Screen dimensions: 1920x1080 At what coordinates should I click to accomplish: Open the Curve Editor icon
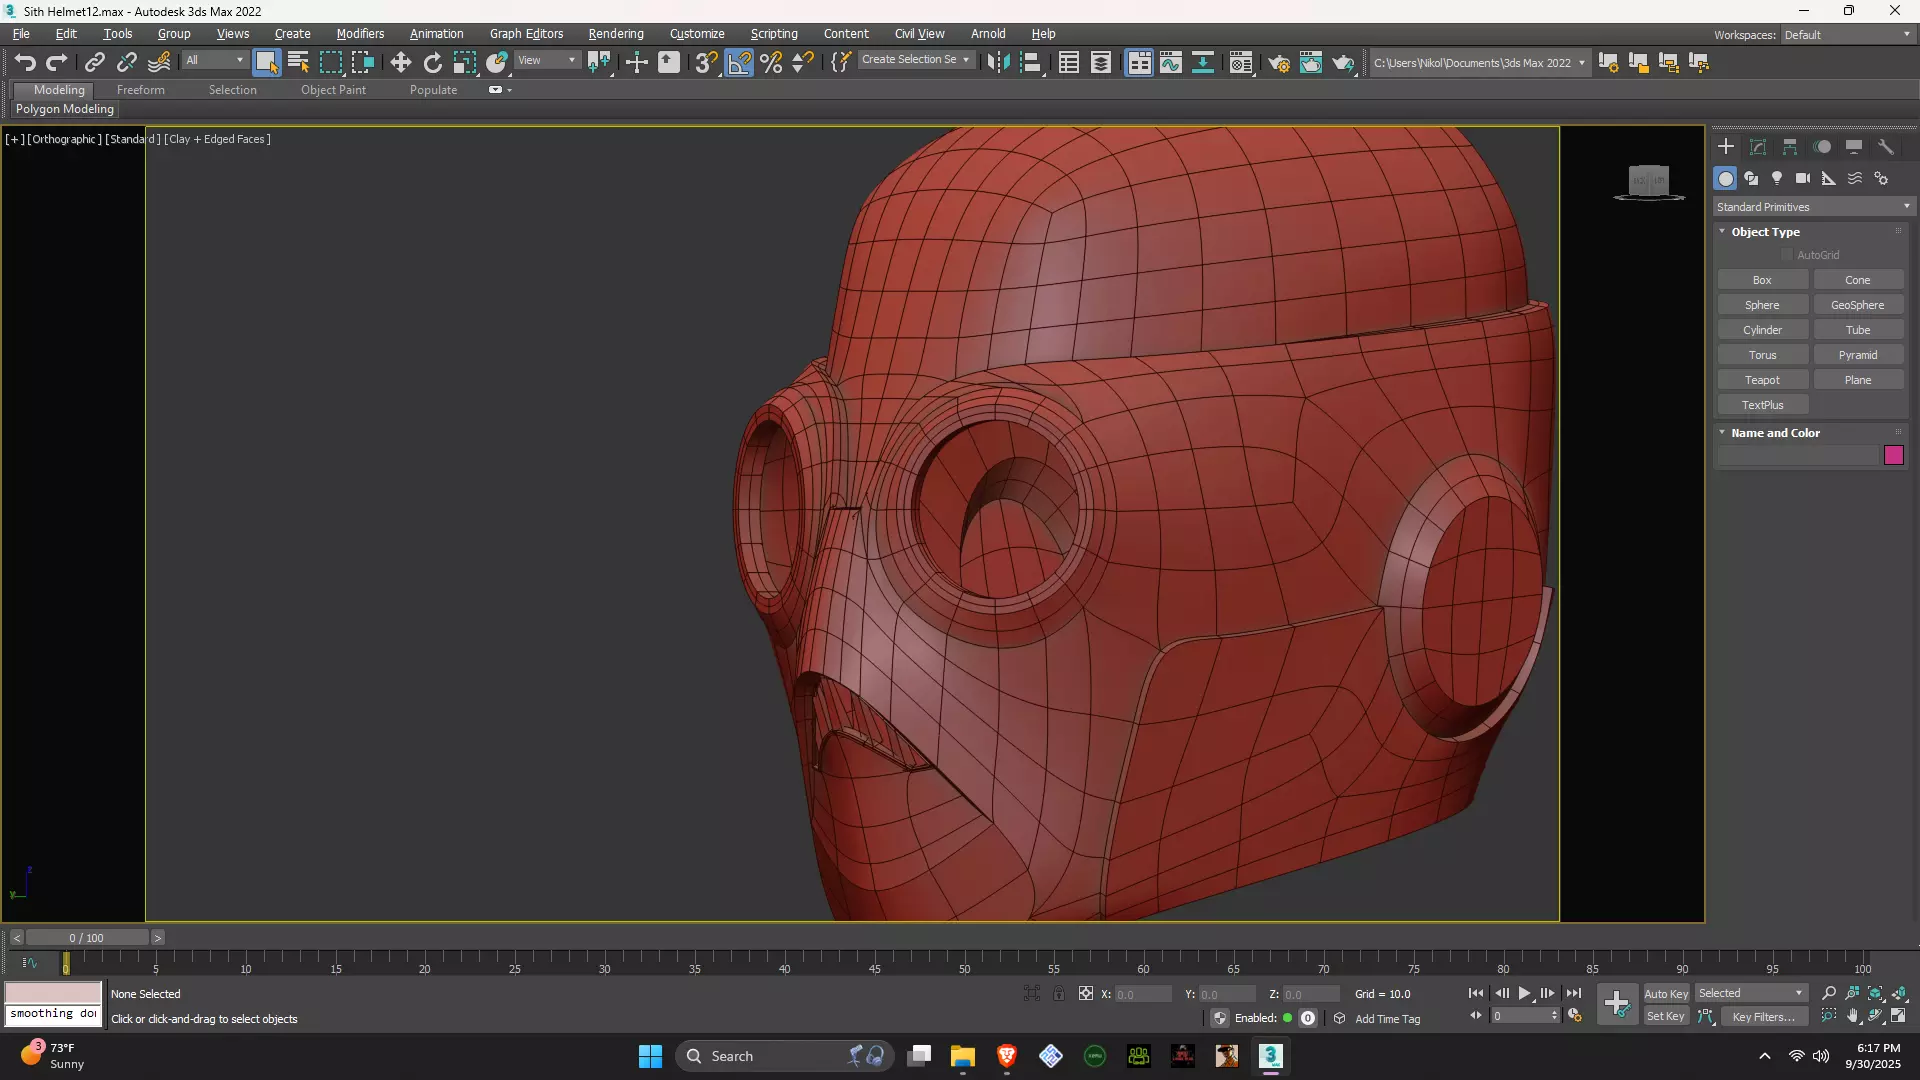point(1171,62)
